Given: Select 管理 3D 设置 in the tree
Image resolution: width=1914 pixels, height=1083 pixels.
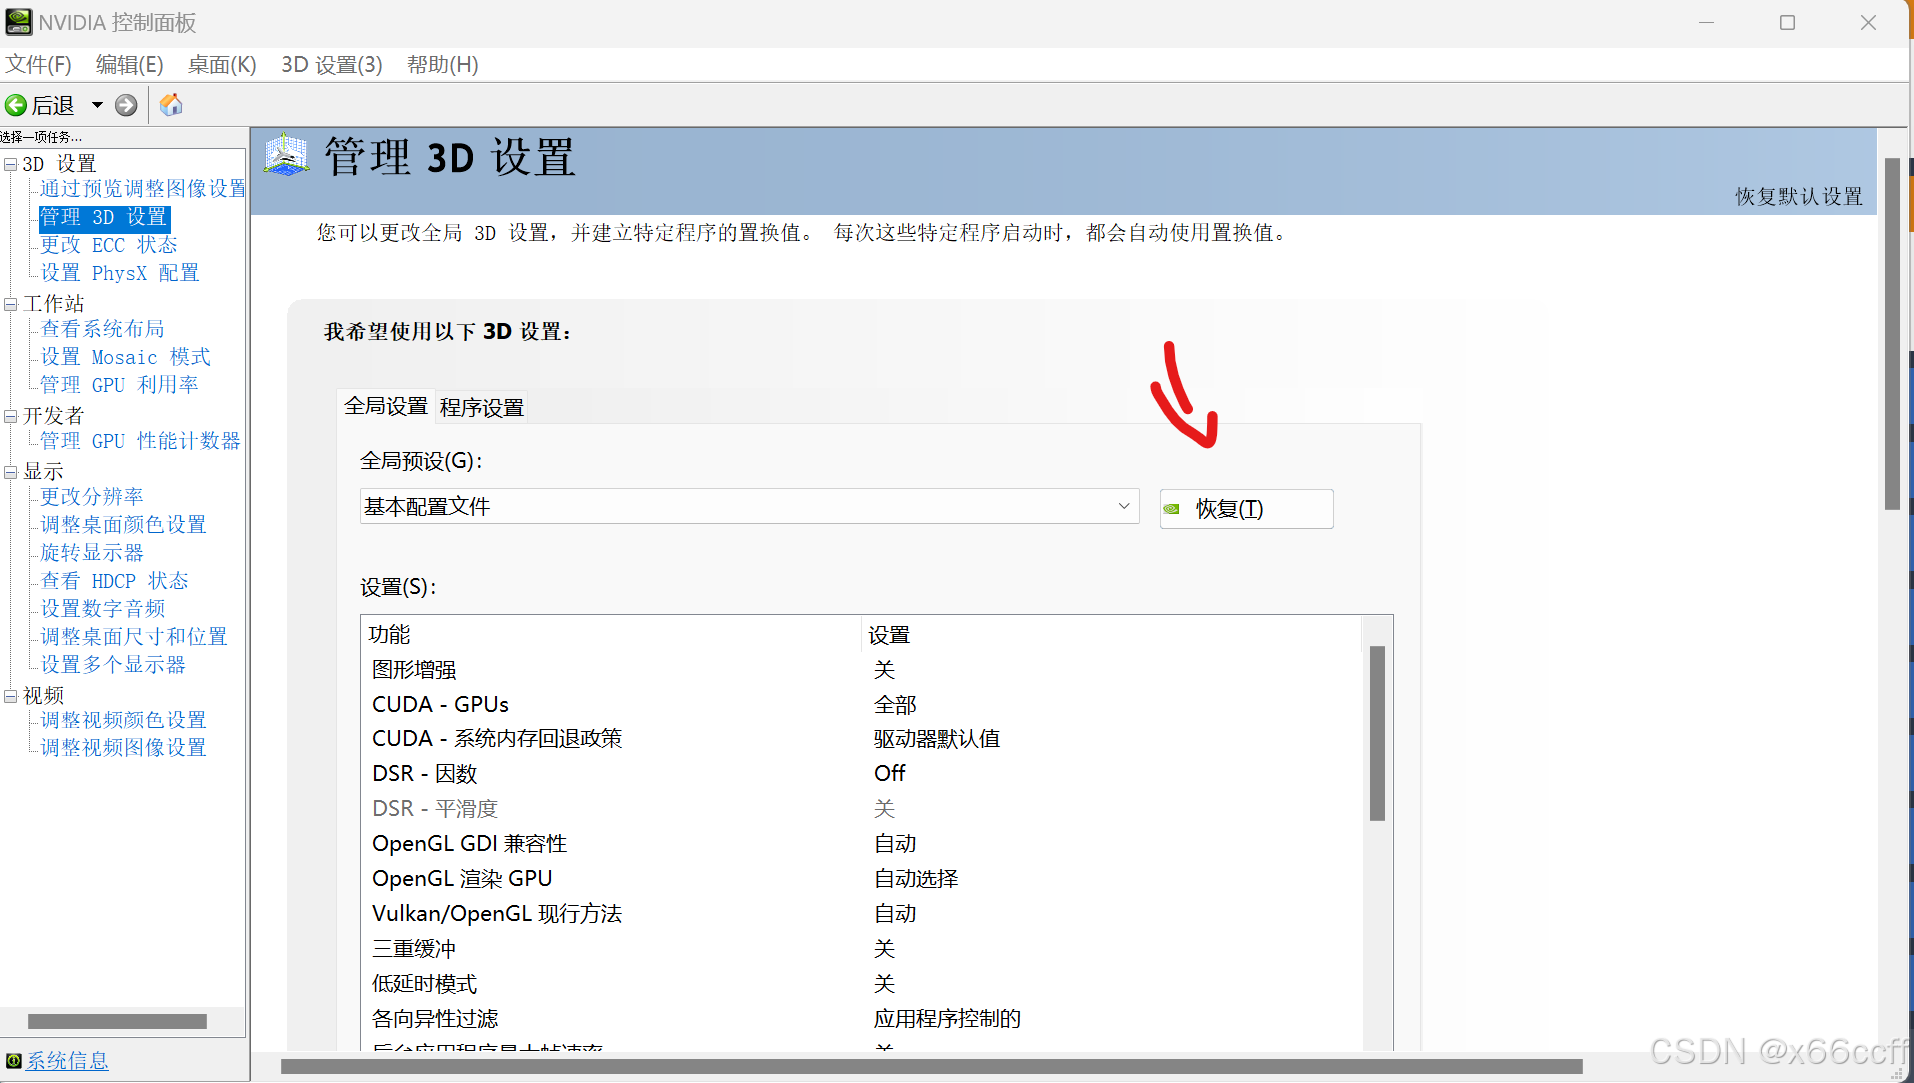Looking at the screenshot, I should pyautogui.click(x=104, y=217).
